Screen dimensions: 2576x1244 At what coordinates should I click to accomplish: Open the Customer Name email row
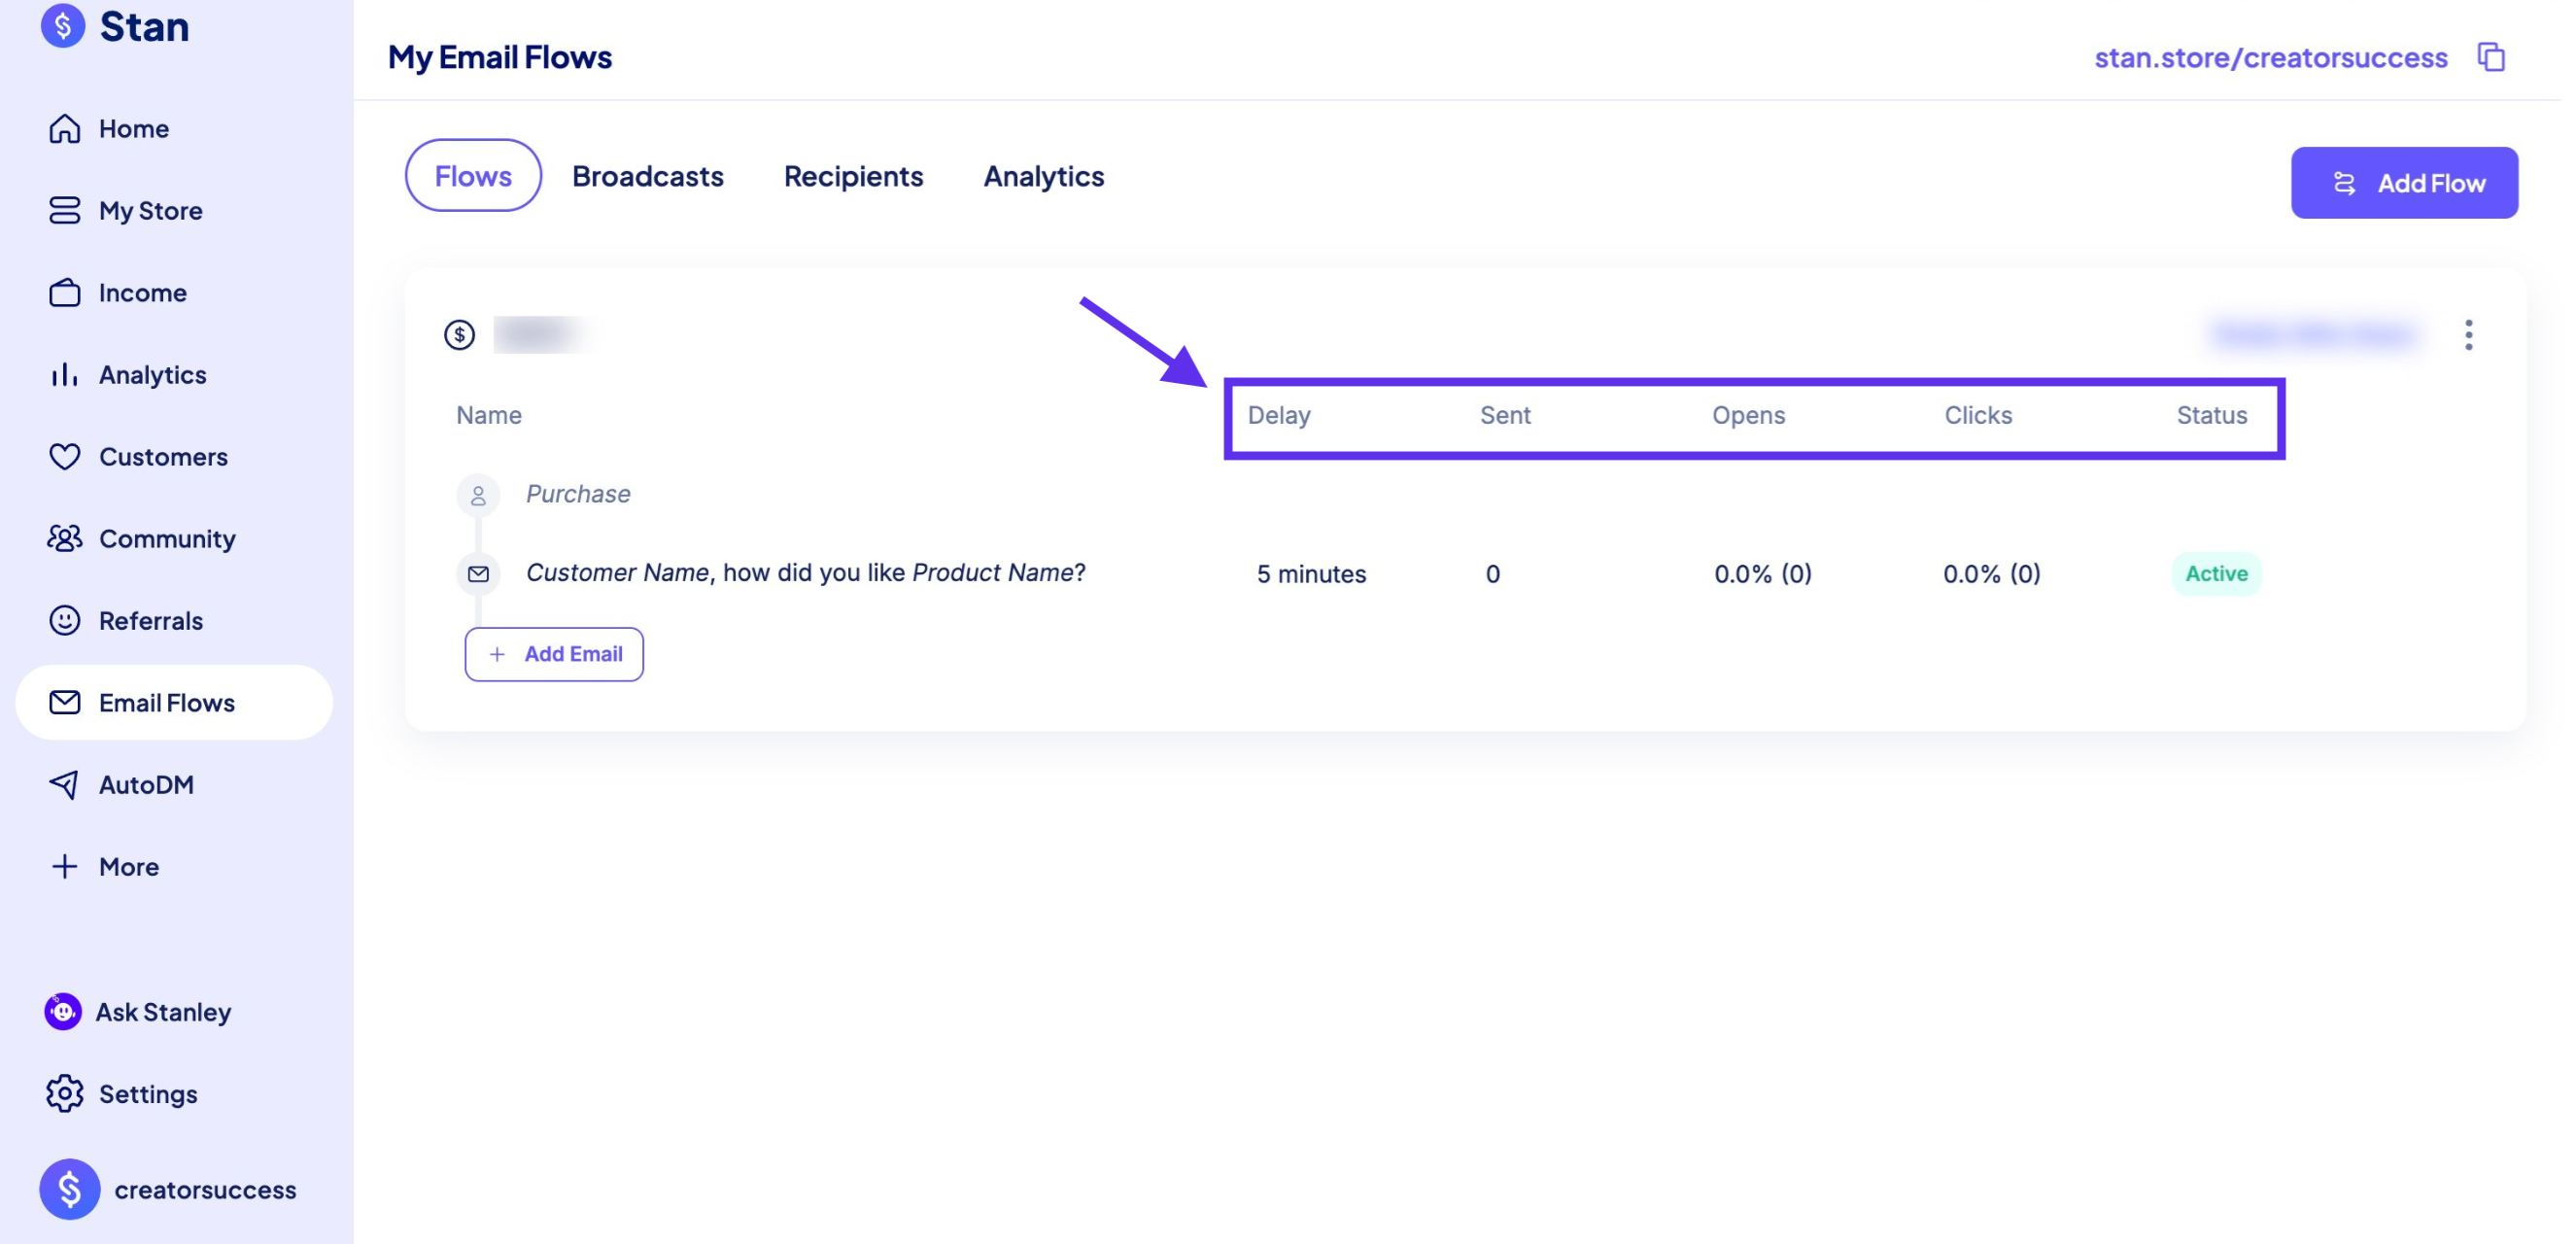(x=805, y=573)
